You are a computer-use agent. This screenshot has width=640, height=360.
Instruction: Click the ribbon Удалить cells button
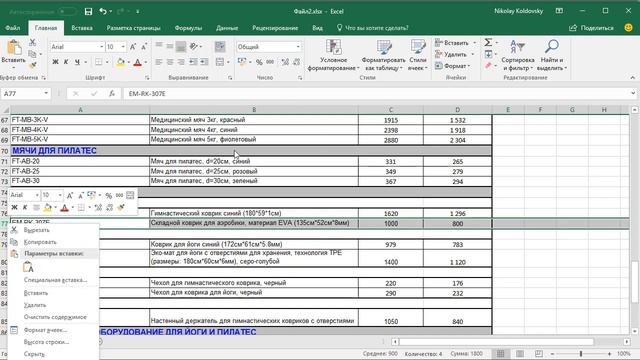pyautogui.click(x=451, y=54)
